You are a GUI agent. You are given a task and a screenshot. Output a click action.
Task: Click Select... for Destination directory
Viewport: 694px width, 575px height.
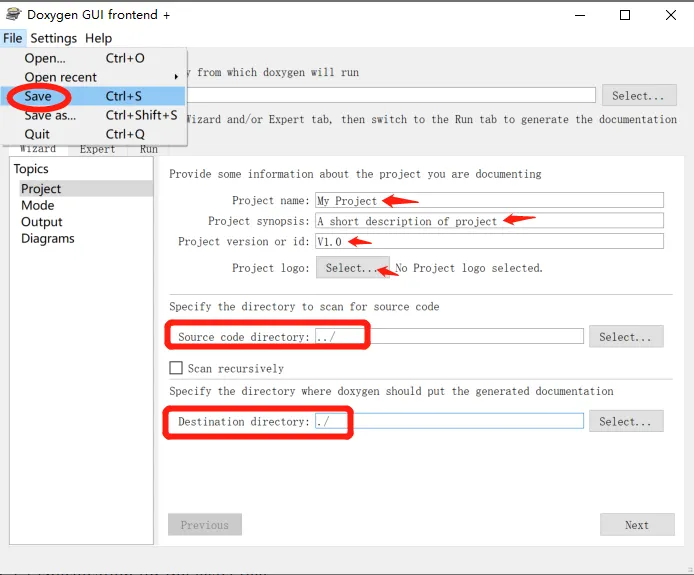coord(626,421)
